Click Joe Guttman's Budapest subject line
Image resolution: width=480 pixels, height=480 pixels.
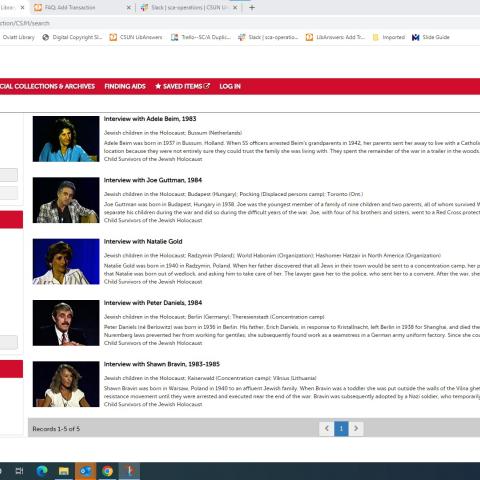[x=233, y=194]
